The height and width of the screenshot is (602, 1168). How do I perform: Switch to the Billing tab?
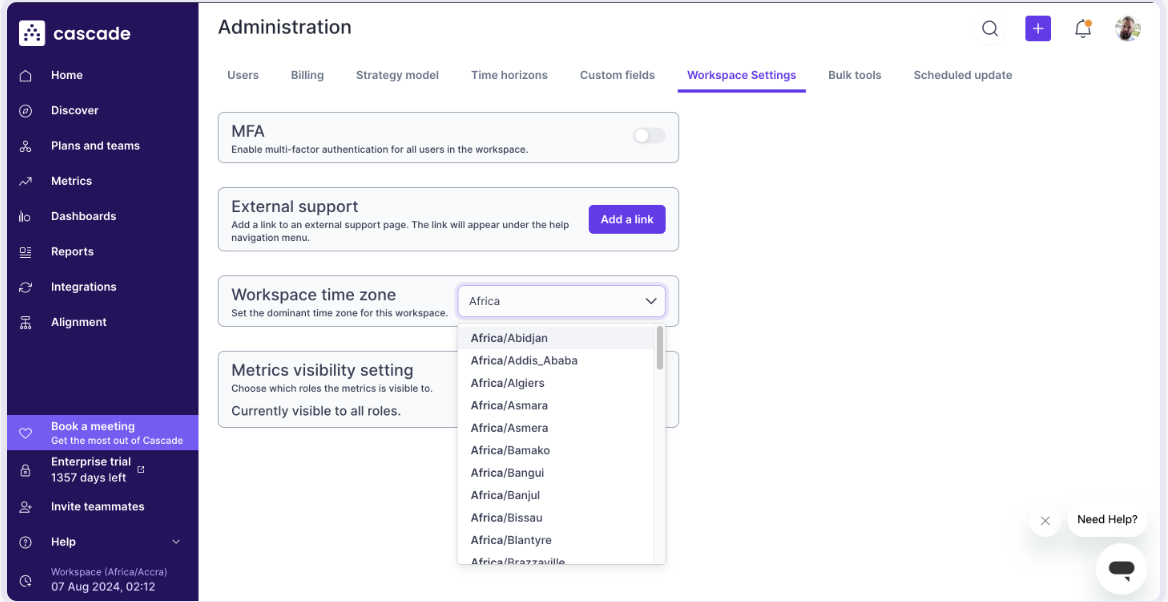307,75
